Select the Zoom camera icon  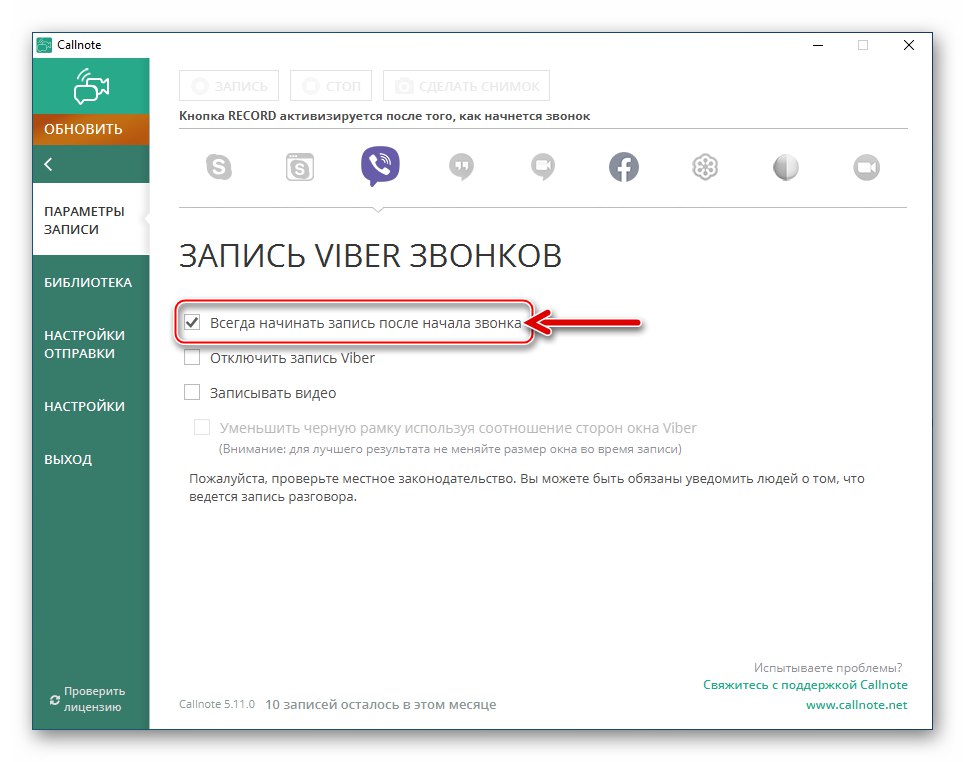(x=867, y=167)
